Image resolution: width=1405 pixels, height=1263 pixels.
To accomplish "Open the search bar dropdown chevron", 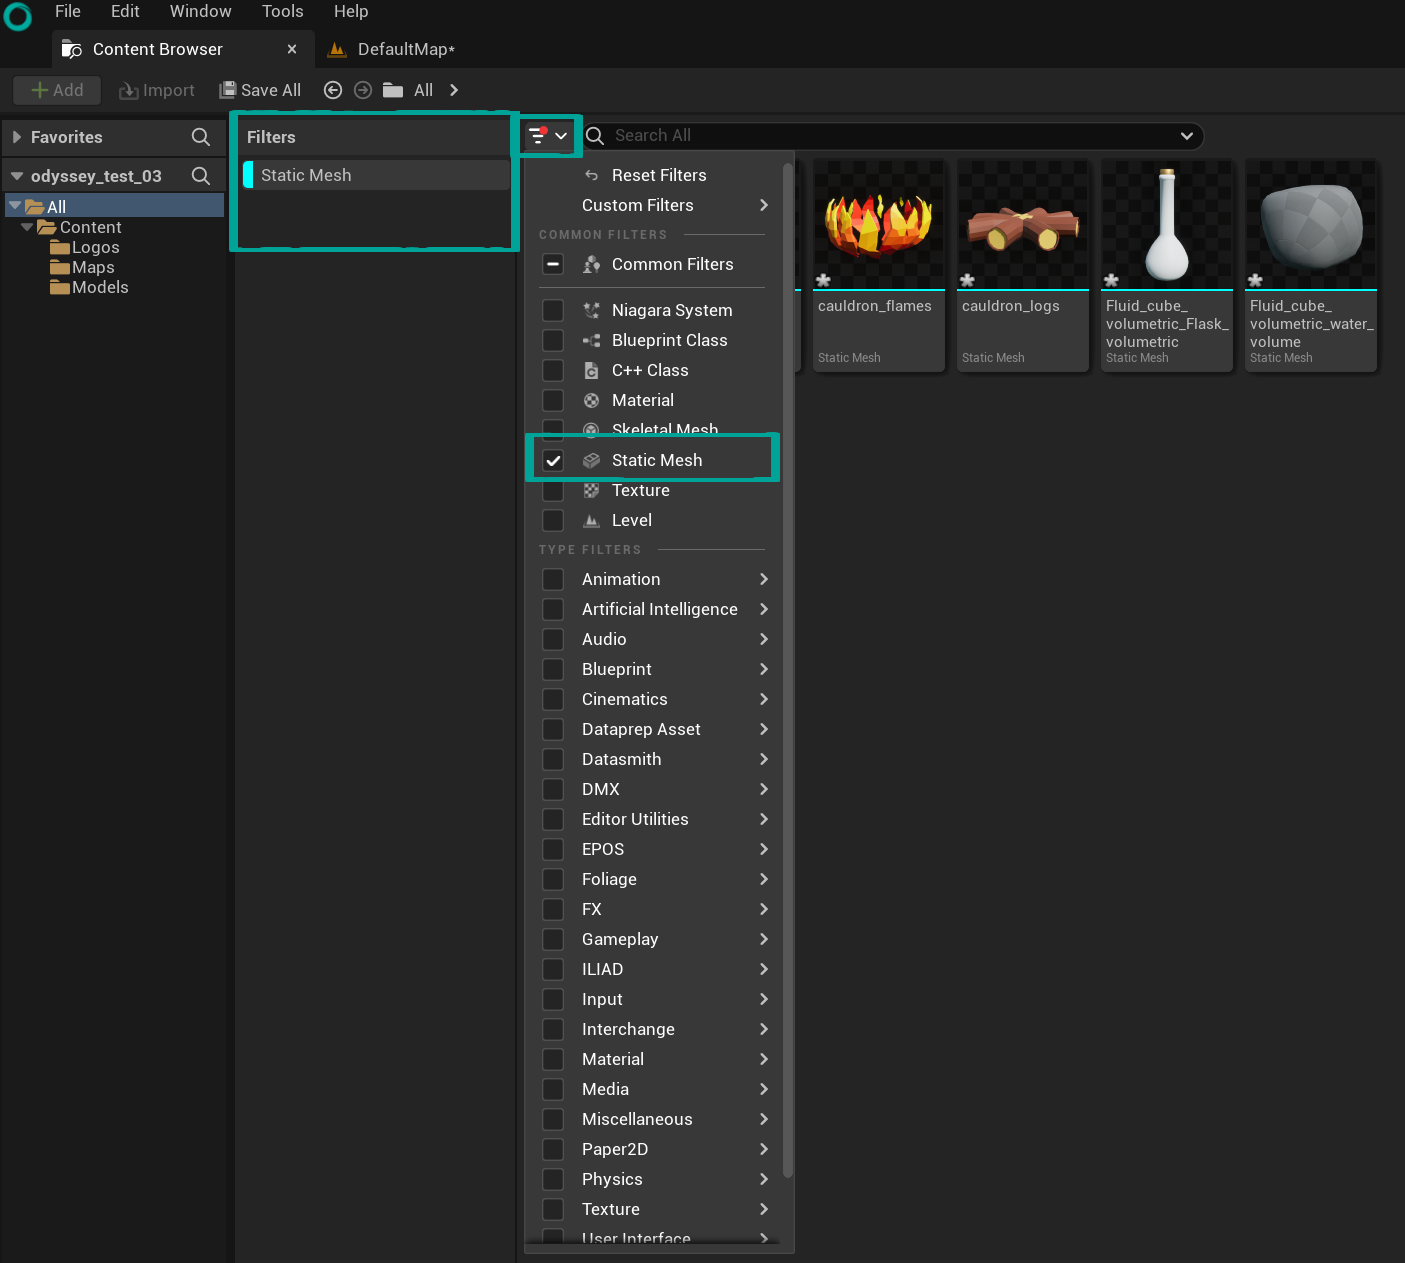I will (1186, 136).
